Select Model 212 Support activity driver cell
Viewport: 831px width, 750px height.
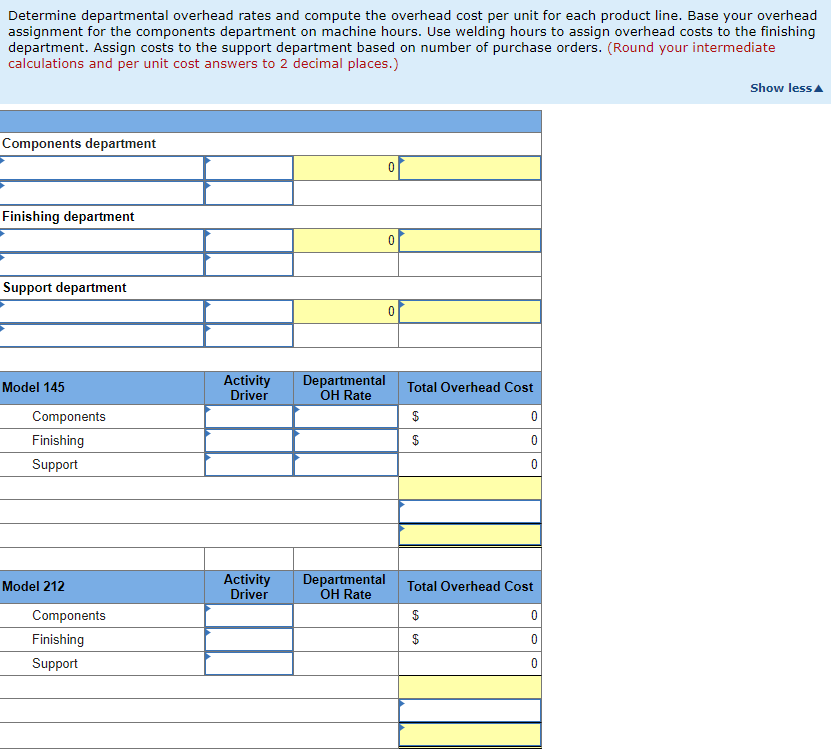pos(249,663)
